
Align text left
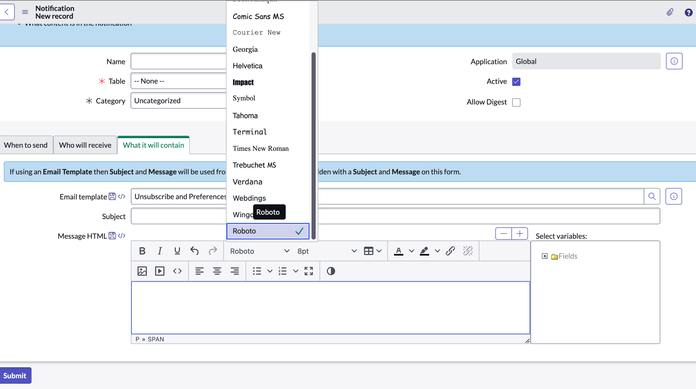pos(199,271)
